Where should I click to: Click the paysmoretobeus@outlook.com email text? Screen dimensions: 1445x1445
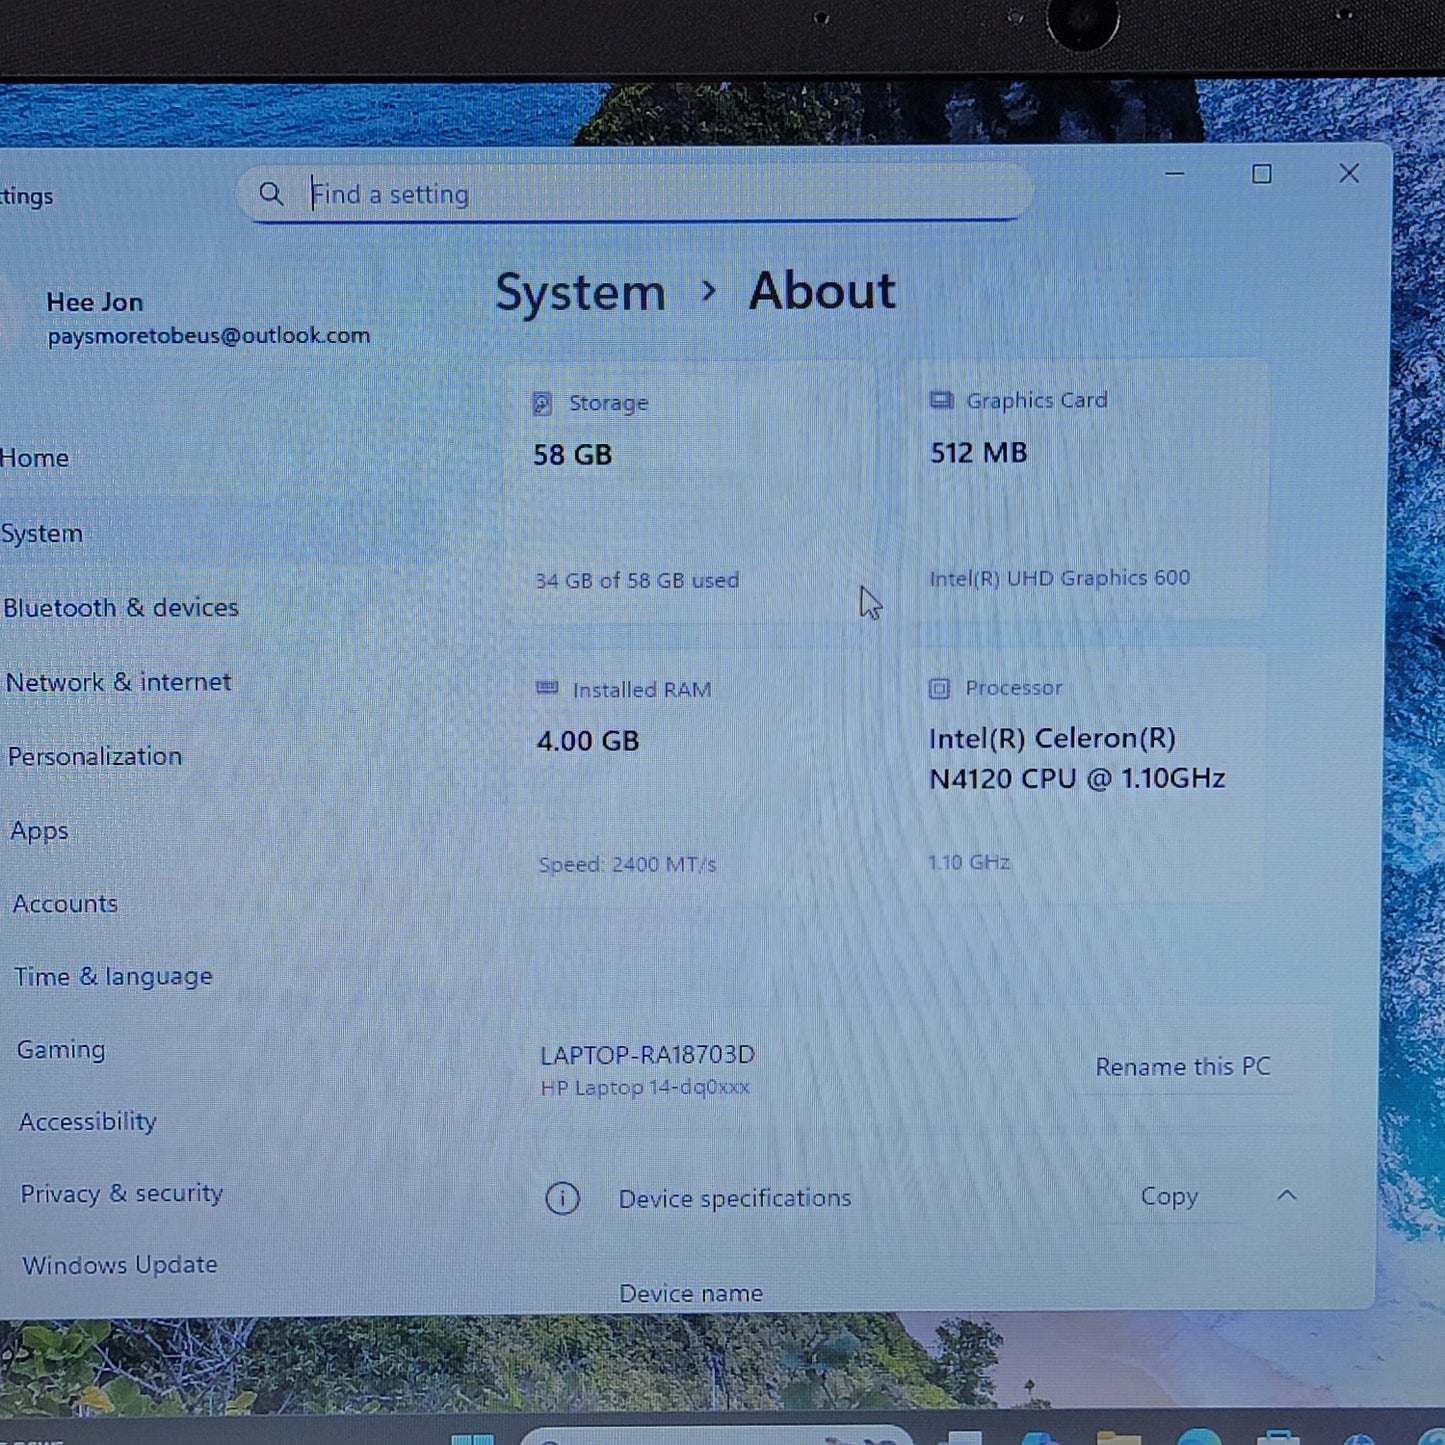pyautogui.click(x=208, y=336)
